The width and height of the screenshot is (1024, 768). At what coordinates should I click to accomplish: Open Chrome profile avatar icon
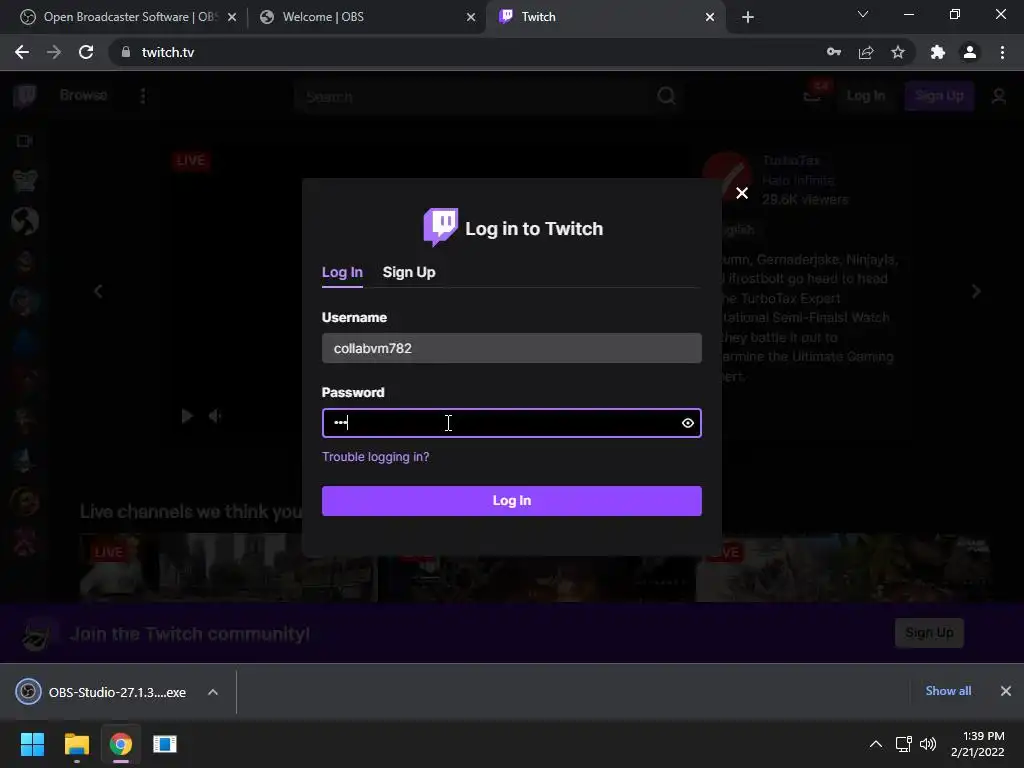(x=970, y=52)
